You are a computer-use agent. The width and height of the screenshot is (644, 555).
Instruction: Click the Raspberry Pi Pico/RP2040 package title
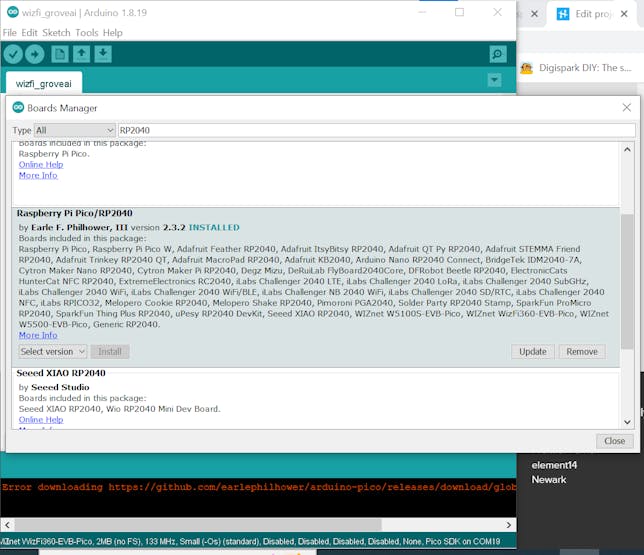pyautogui.click(x=74, y=213)
